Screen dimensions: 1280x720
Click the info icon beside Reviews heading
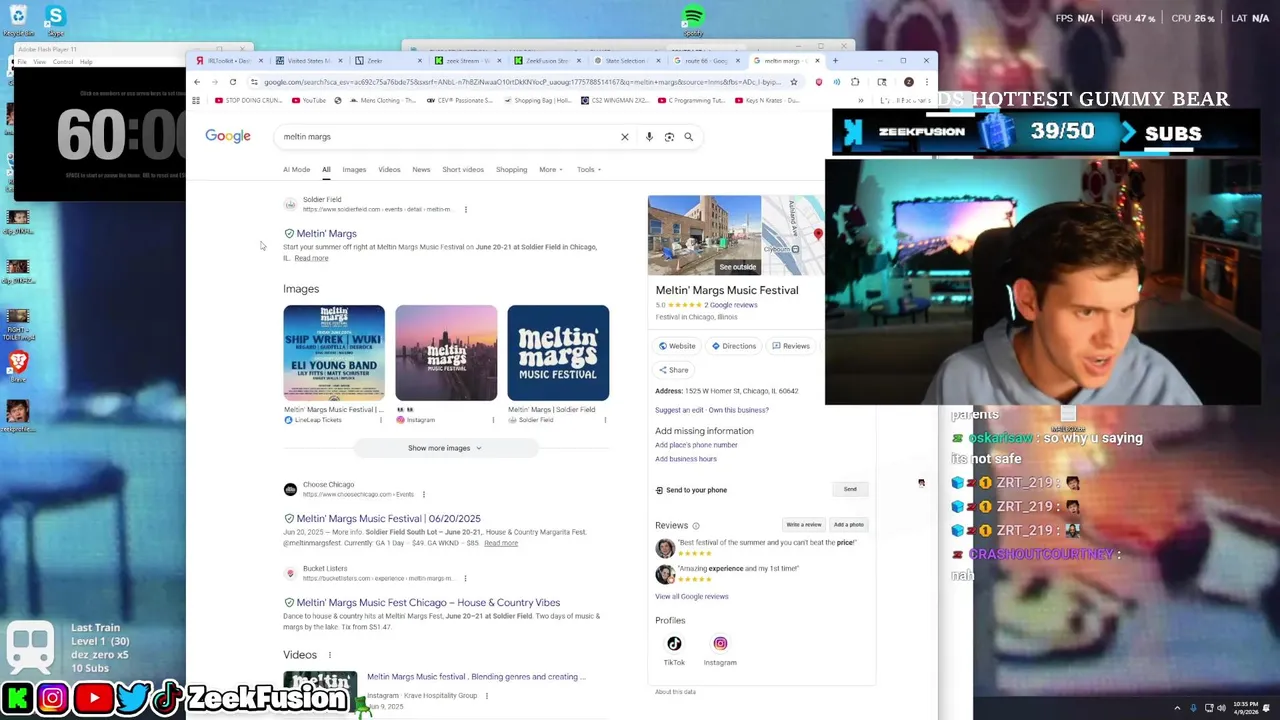point(696,526)
